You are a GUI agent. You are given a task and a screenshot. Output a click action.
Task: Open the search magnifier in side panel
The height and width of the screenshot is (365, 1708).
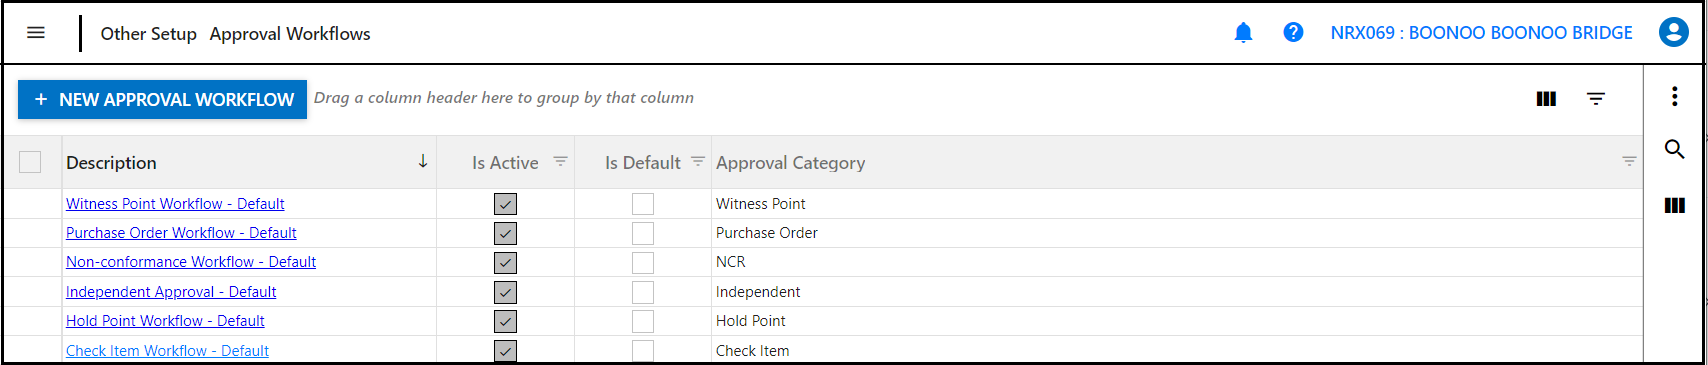[1675, 150]
